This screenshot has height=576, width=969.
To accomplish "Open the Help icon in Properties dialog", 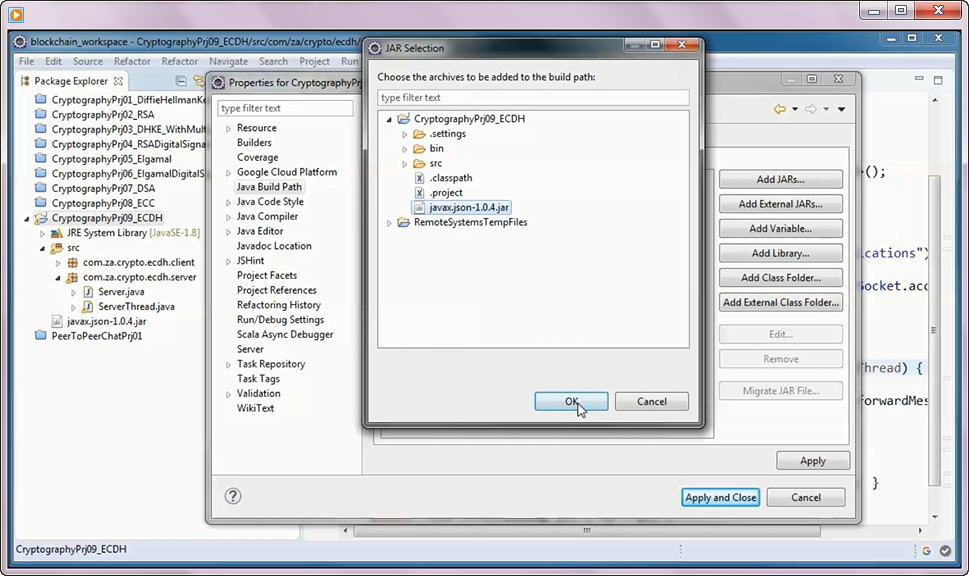I will point(233,496).
